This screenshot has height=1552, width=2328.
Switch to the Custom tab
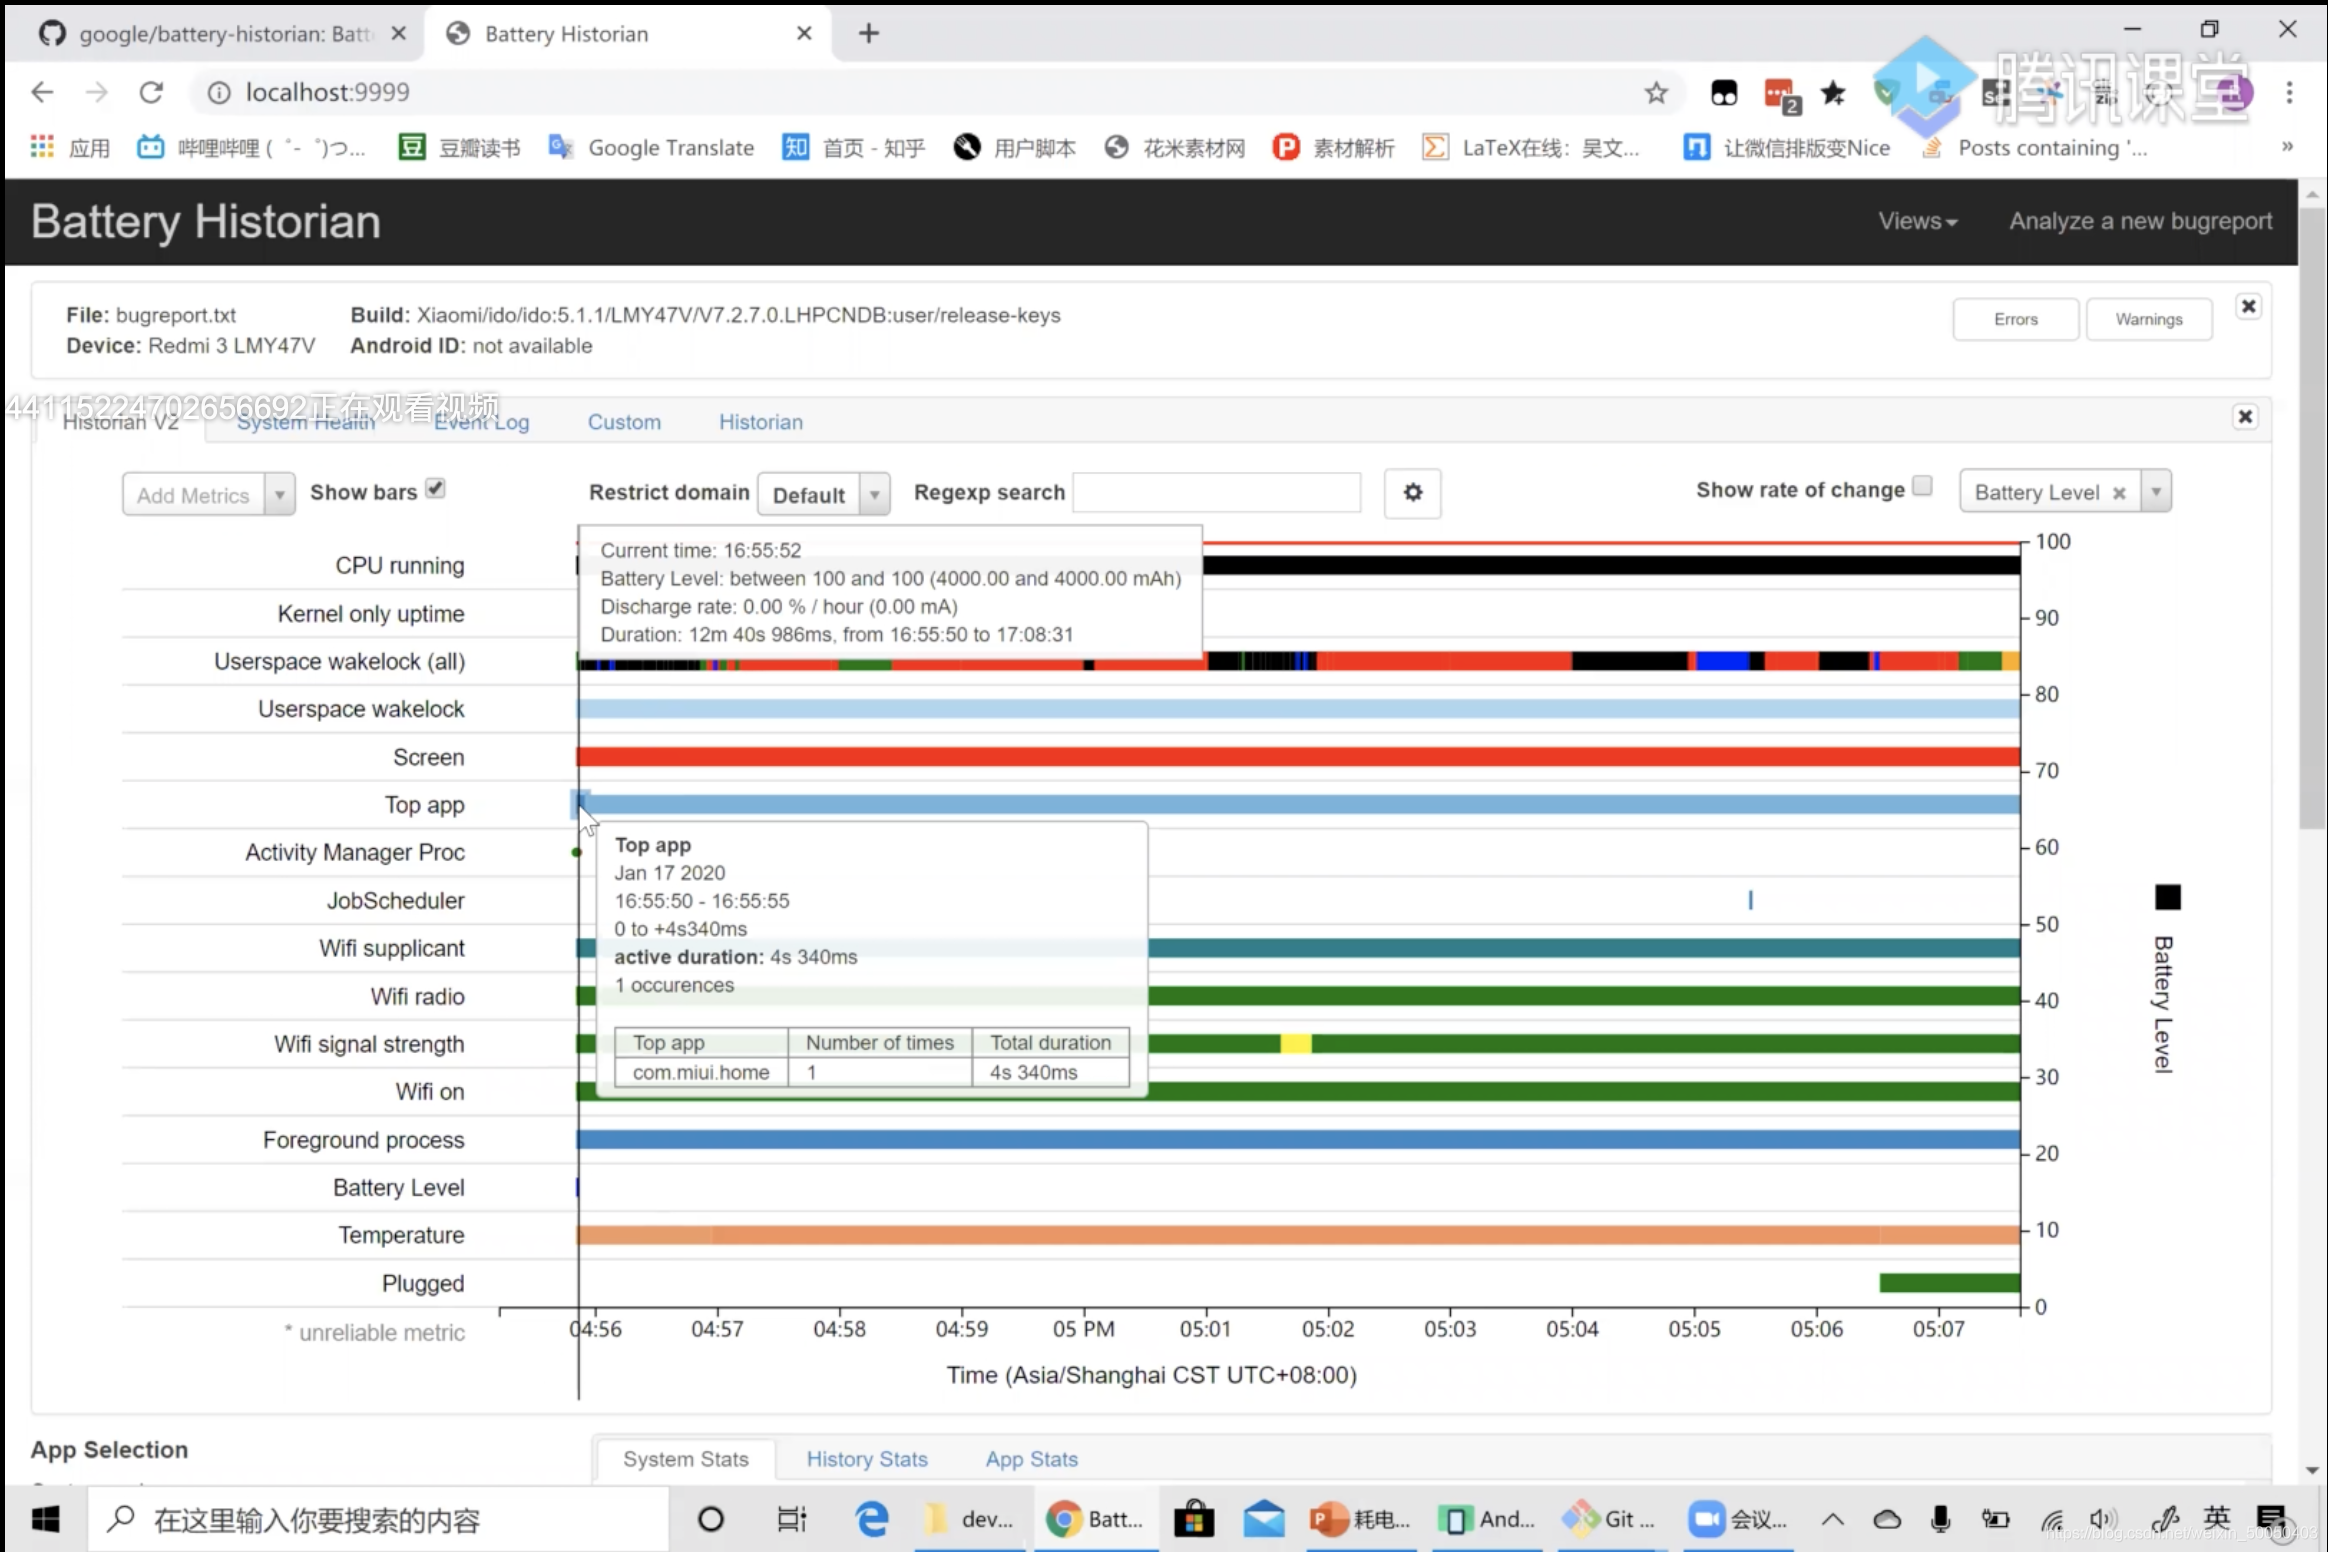[x=624, y=422]
